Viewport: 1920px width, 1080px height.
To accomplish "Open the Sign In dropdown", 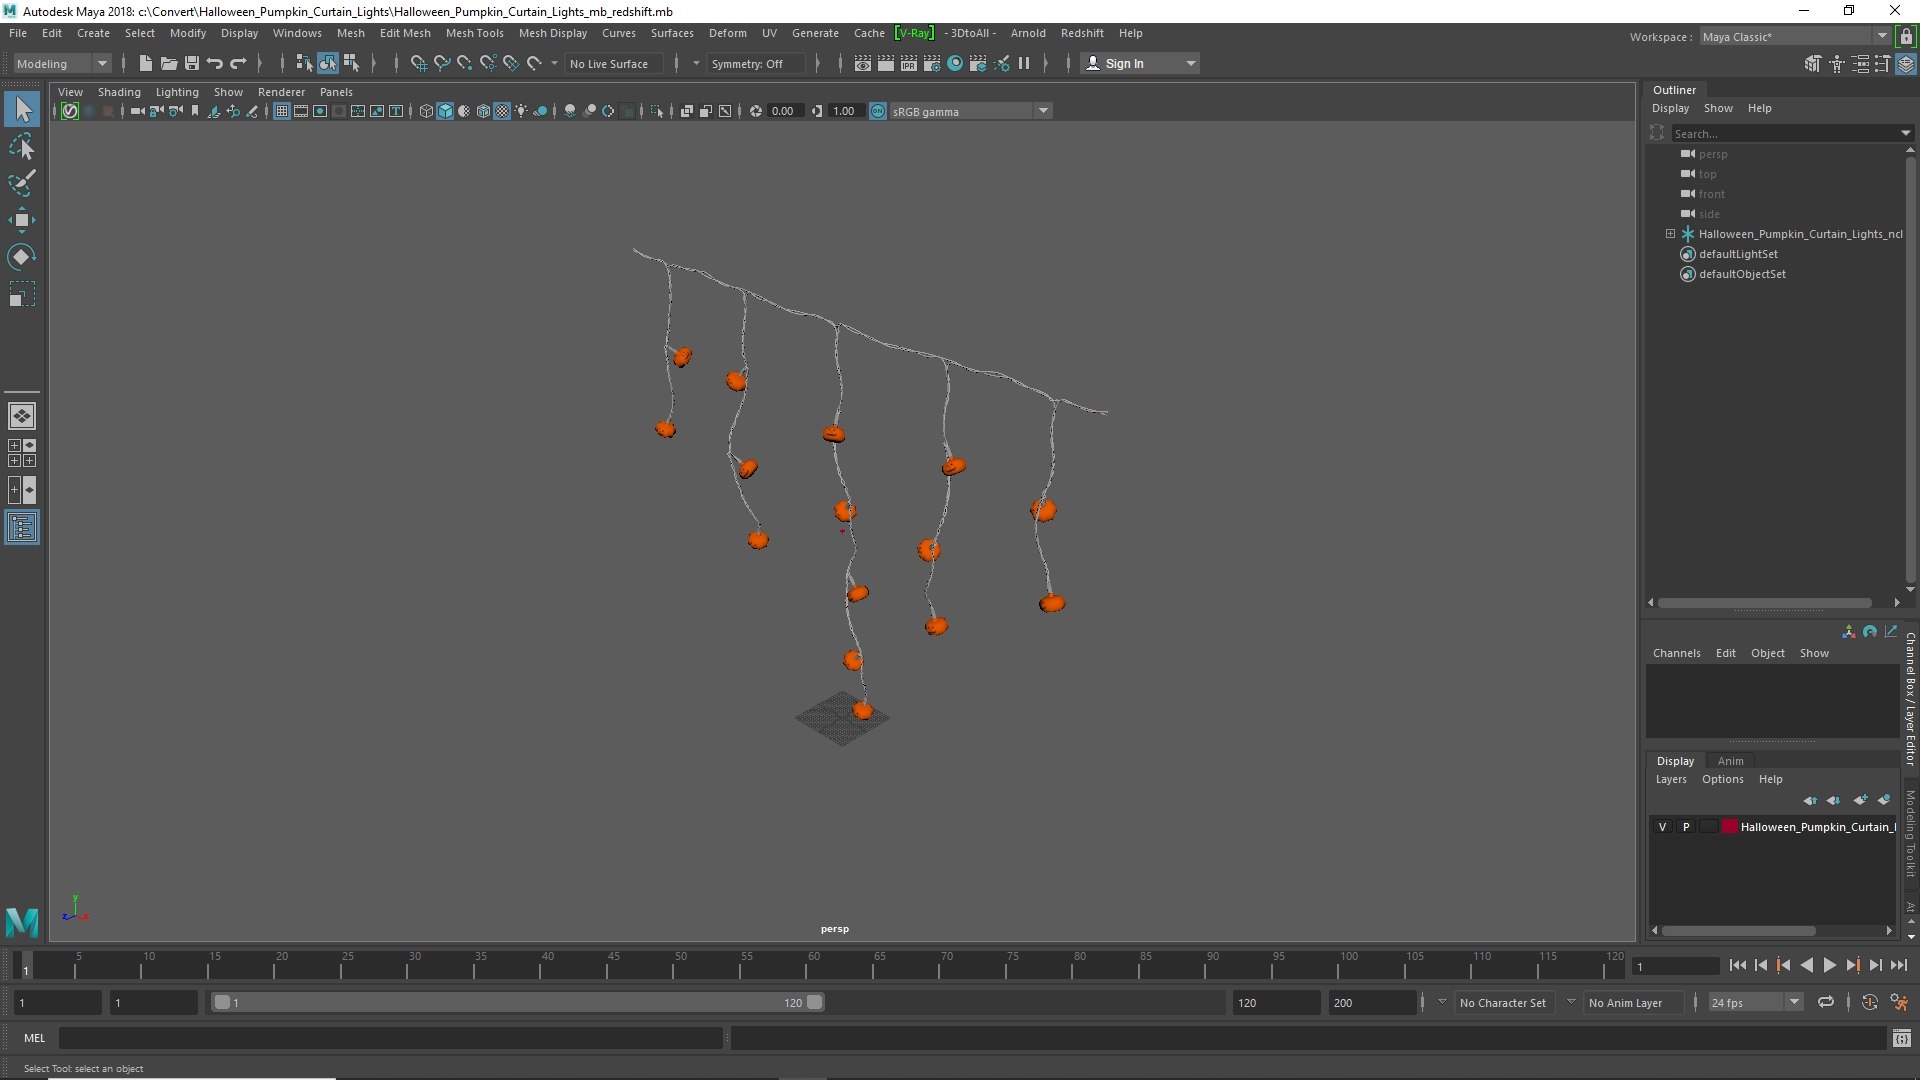I will 1140,63.
